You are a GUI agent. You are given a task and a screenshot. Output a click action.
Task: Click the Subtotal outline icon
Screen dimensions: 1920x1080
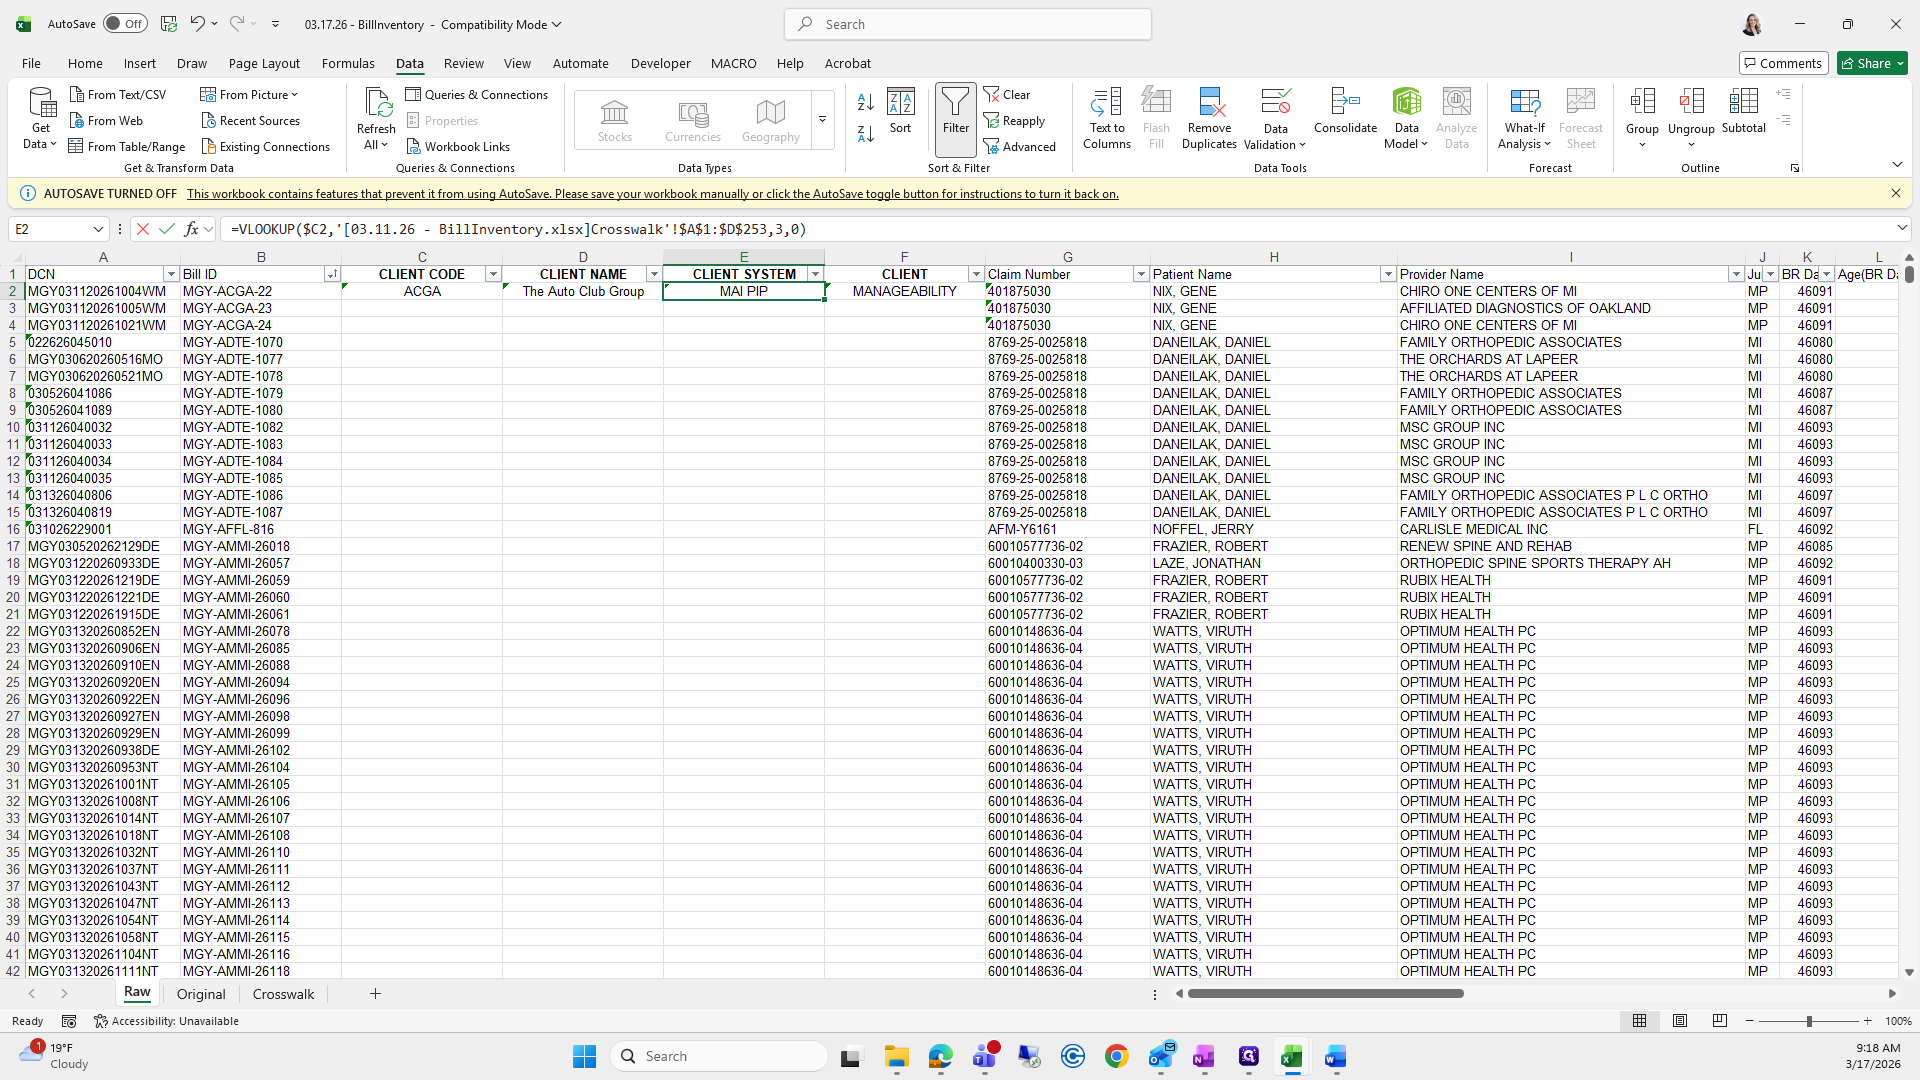[x=1743, y=110]
